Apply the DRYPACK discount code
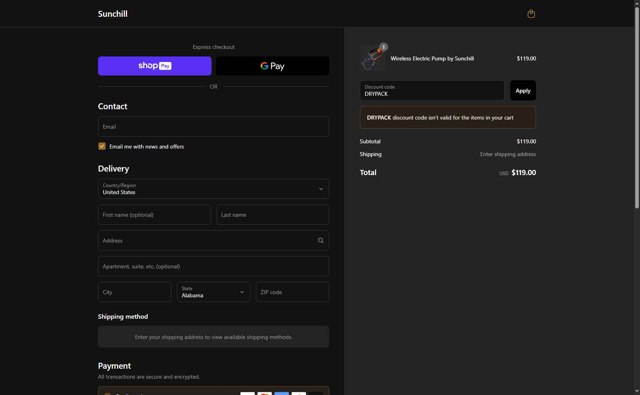Viewport: 640px width, 395px height. (x=523, y=91)
